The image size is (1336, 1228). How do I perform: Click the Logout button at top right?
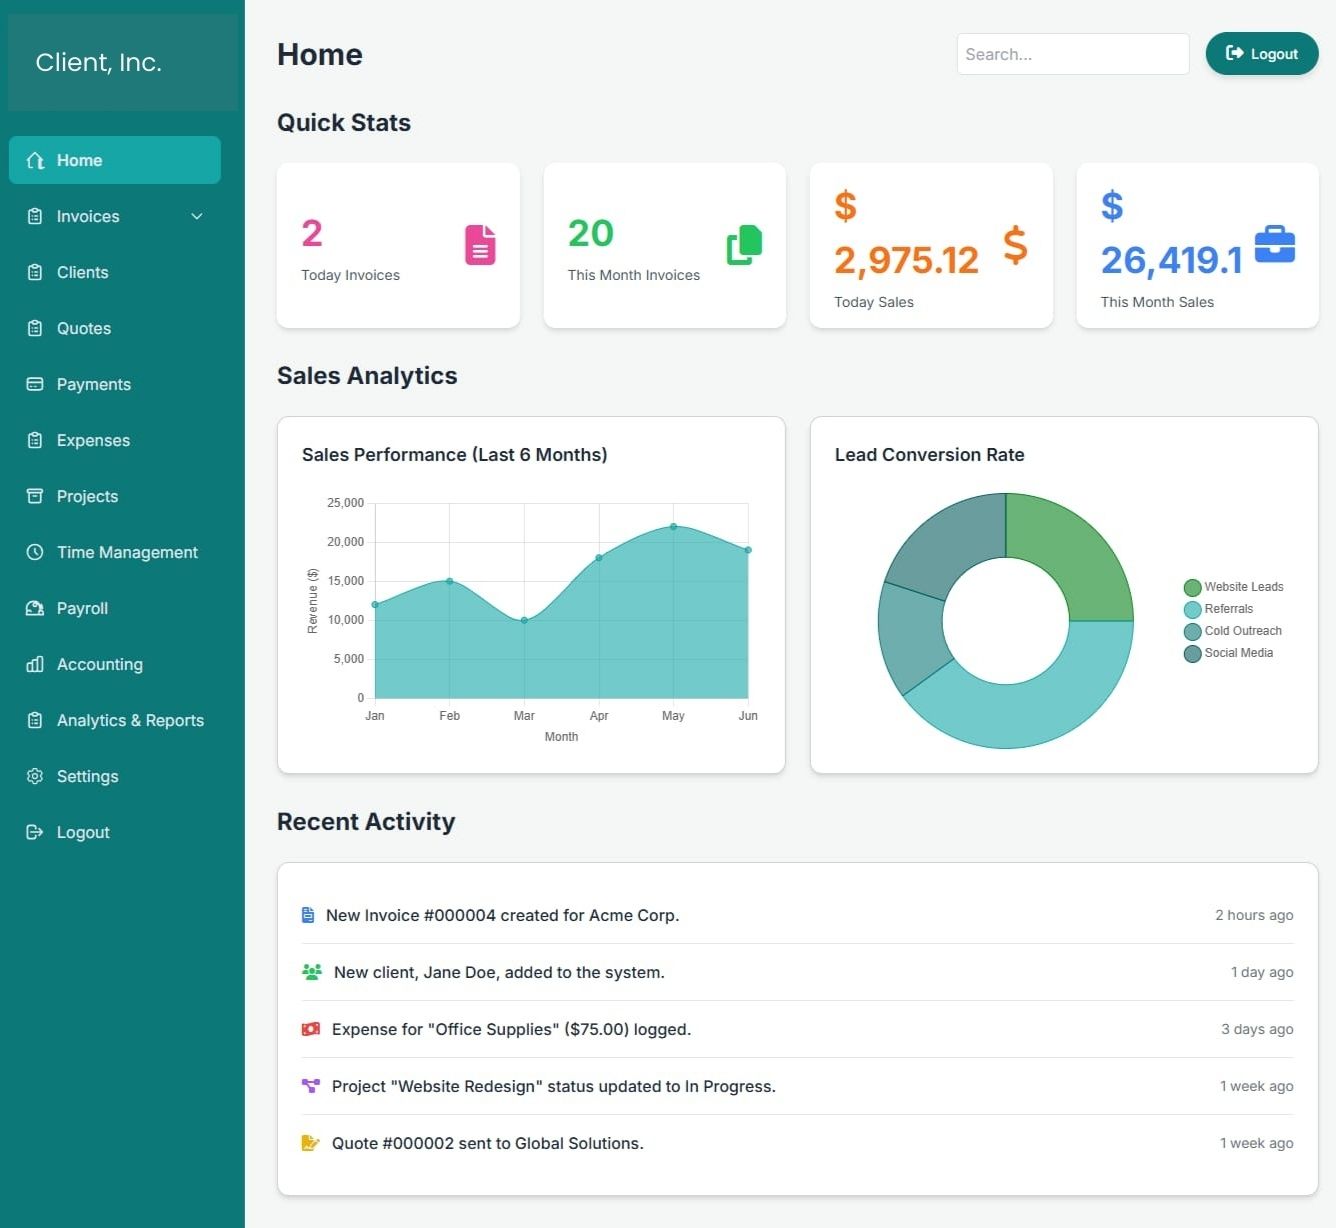pyautogui.click(x=1261, y=54)
